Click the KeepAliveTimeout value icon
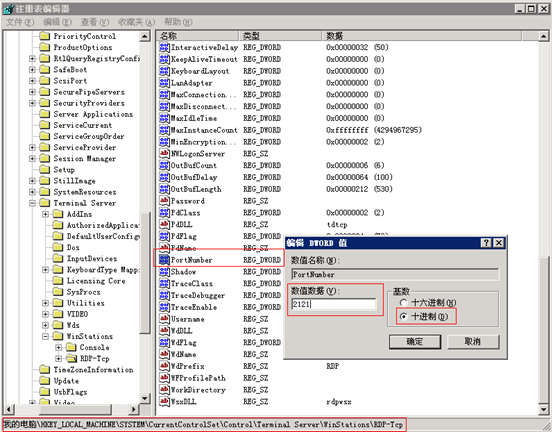The image size is (552, 432). pos(164,59)
